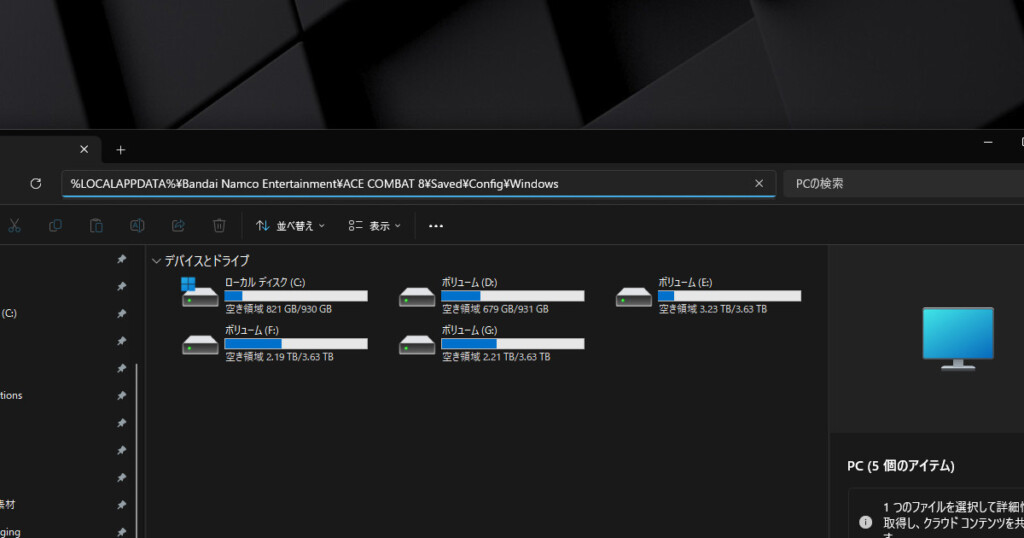Click the PC monitor icon in details pane
The height and width of the screenshot is (538, 1024).
(x=958, y=338)
